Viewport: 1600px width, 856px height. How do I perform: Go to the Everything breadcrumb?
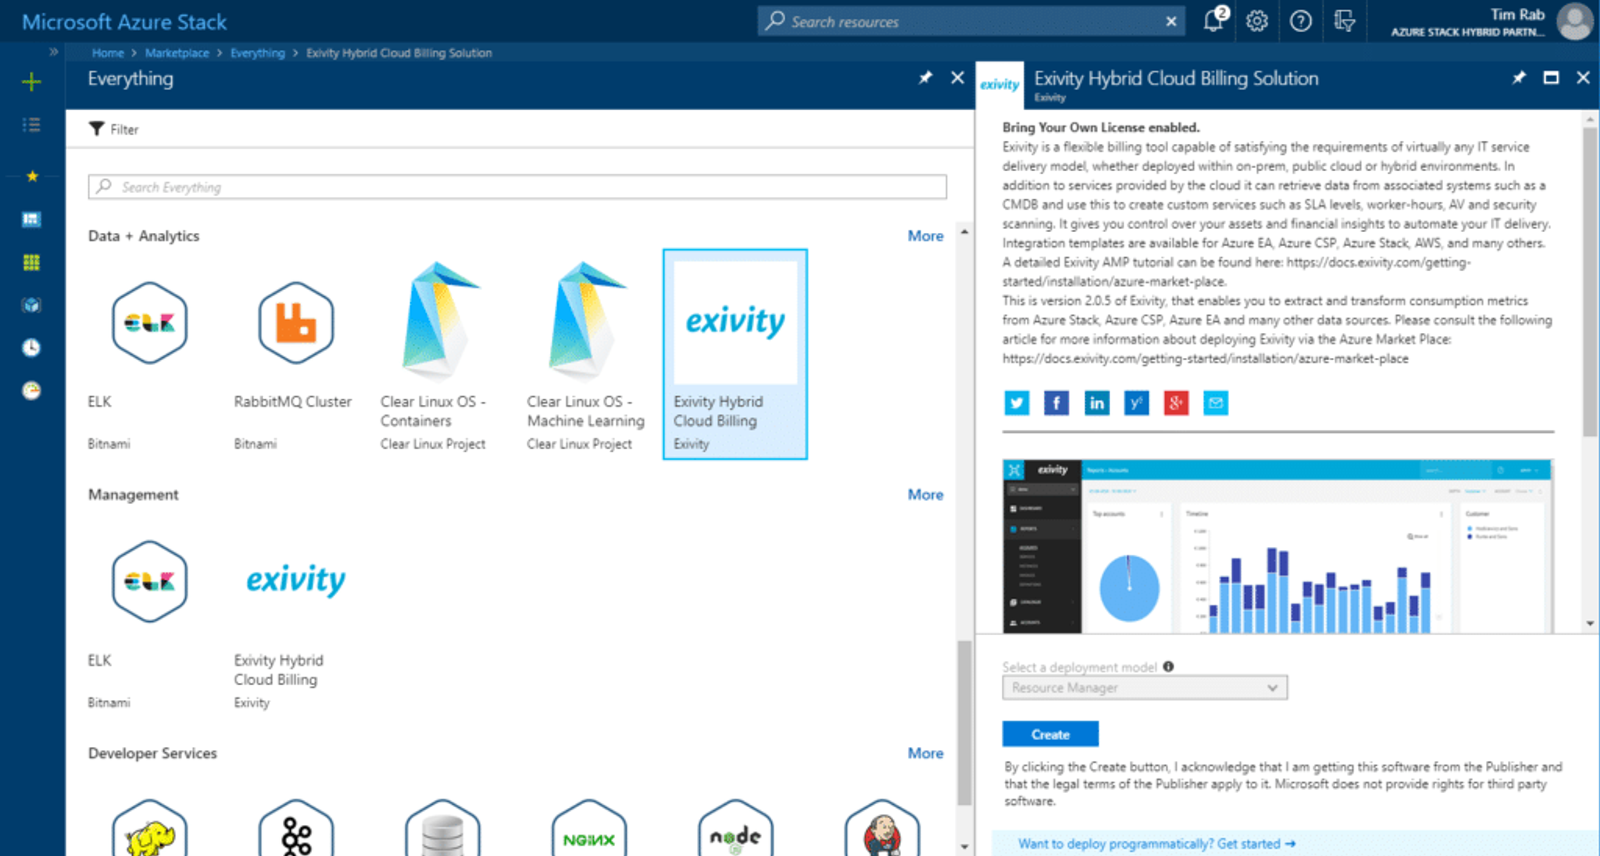coord(257,53)
